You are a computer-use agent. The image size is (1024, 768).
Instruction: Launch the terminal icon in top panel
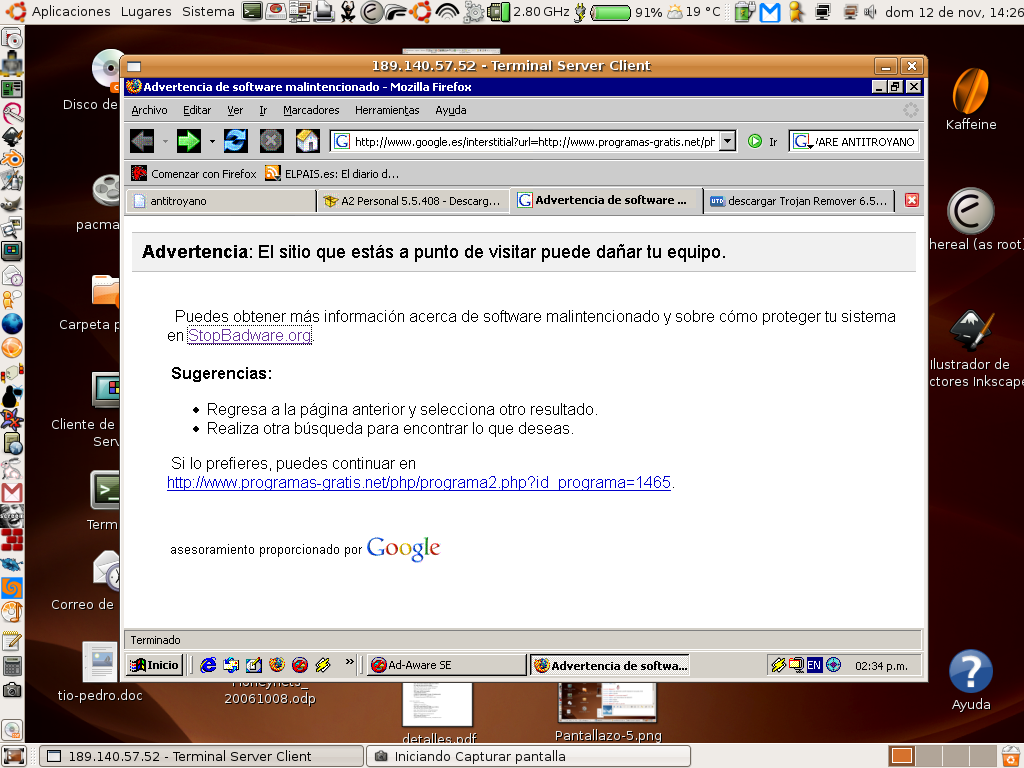coord(252,12)
